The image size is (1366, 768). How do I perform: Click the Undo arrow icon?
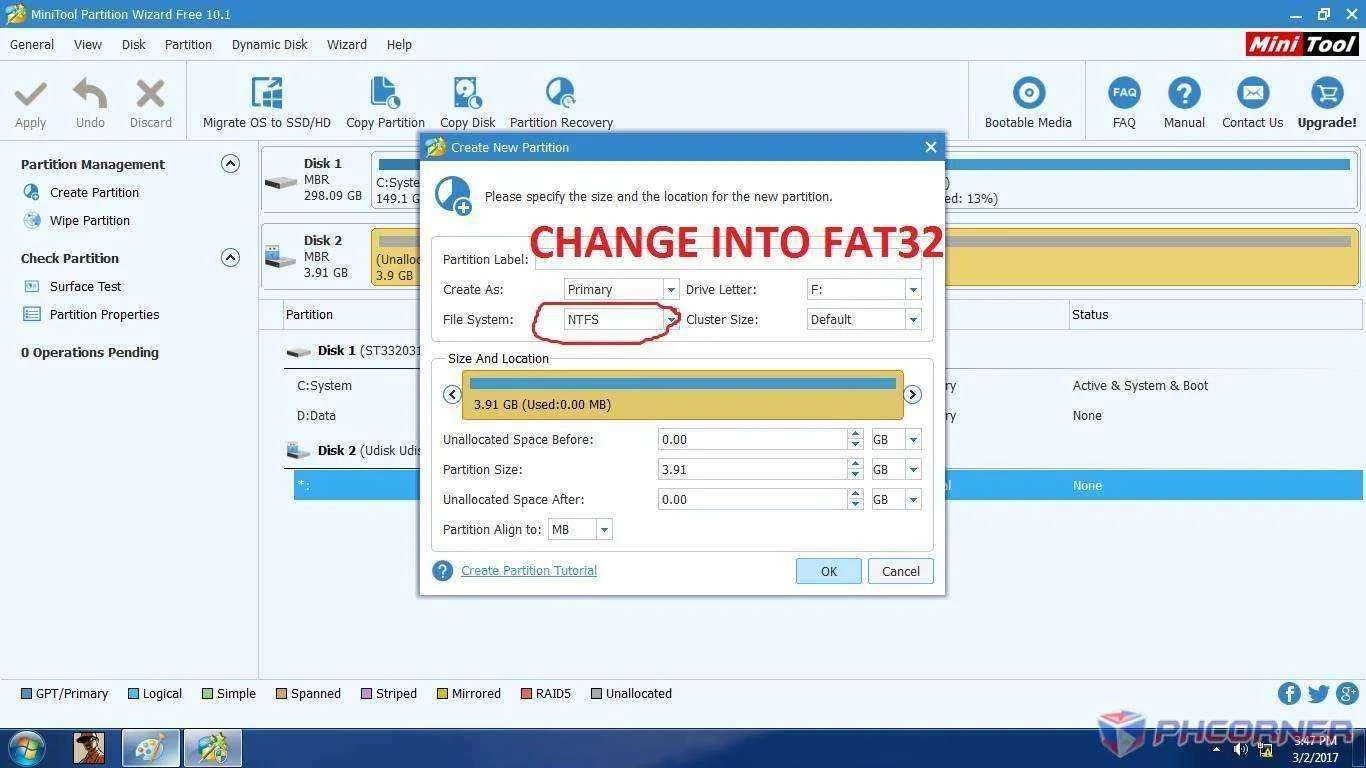(90, 95)
